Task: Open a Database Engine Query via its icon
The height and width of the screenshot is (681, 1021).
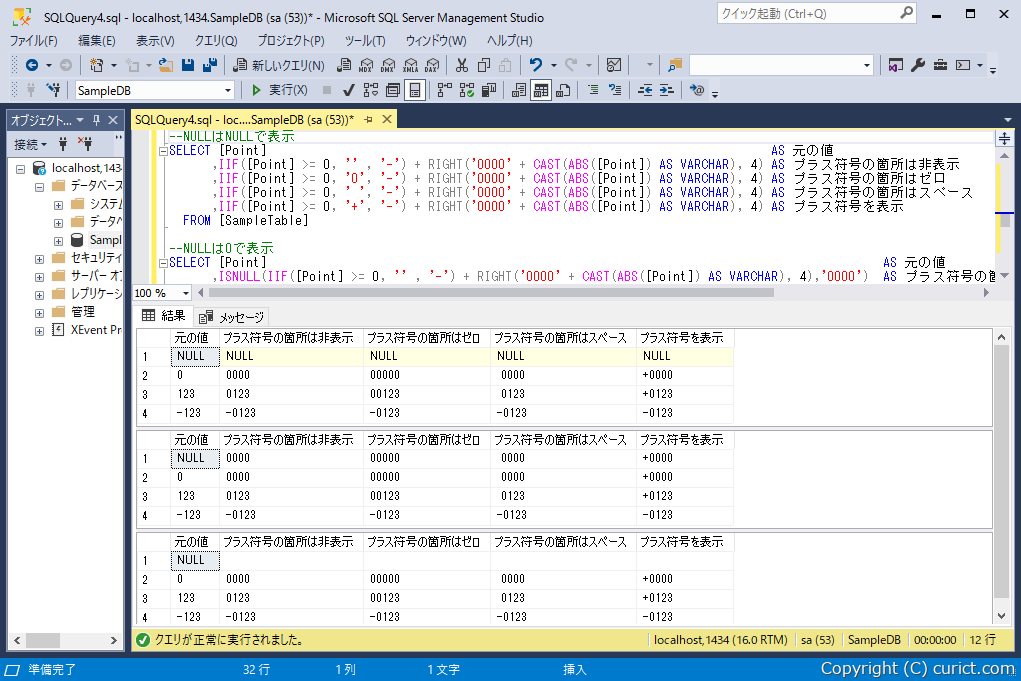Action: 344,65
